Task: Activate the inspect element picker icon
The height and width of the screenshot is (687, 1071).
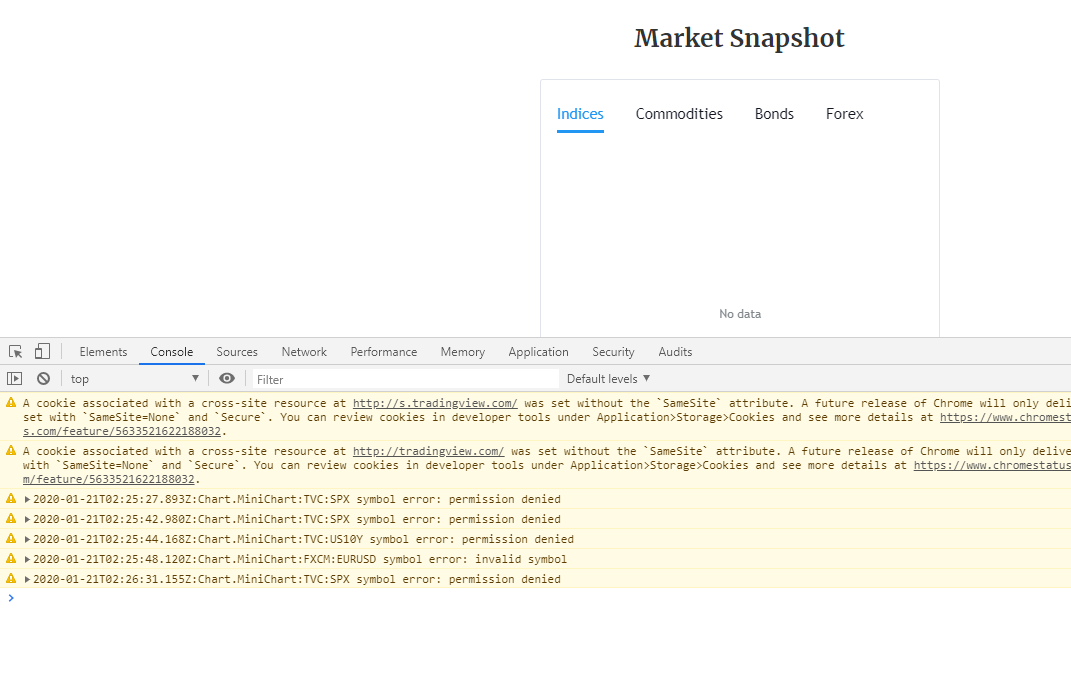Action: click(16, 352)
